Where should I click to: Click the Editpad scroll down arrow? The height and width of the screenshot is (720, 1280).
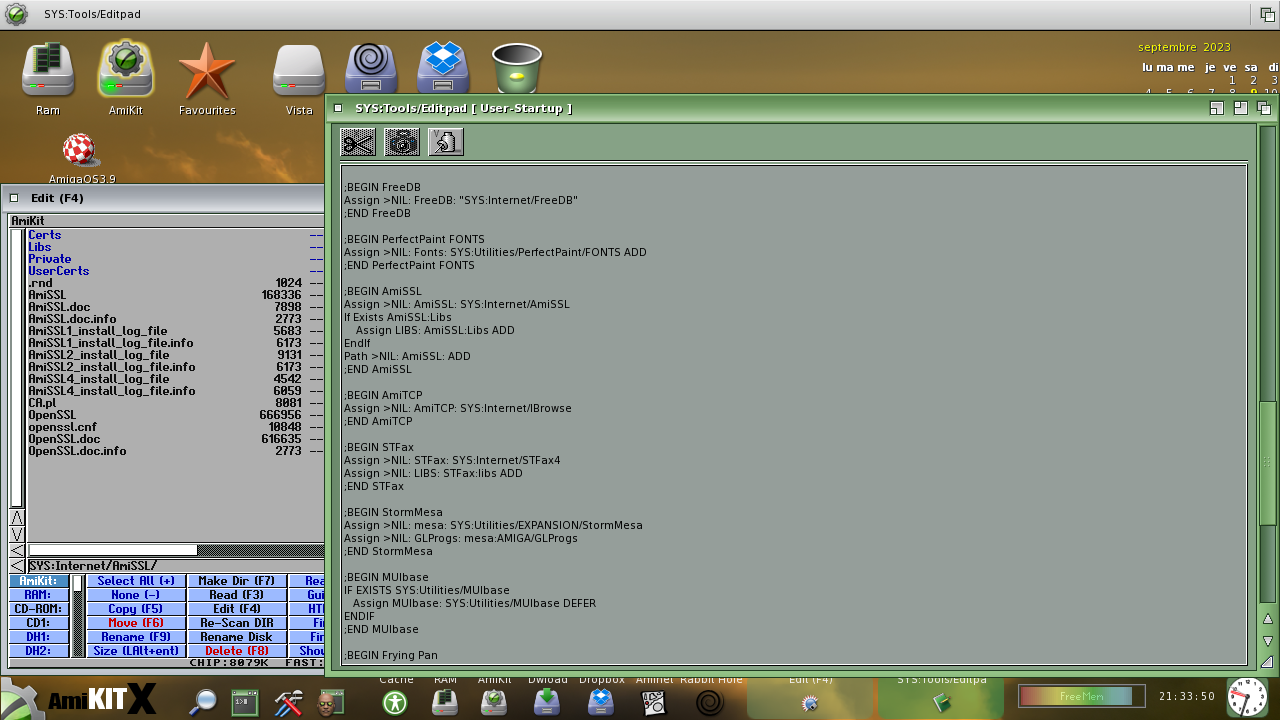[1268, 640]
